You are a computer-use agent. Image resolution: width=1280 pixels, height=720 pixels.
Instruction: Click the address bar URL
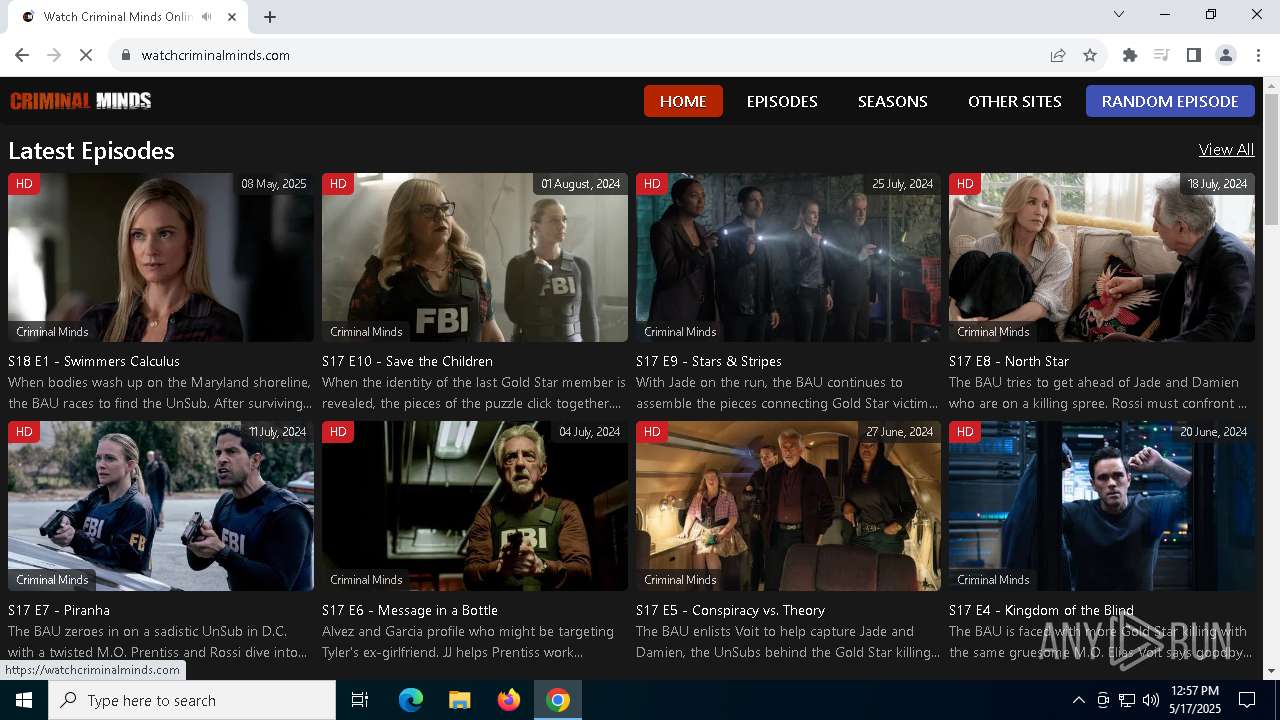click(216, 55)
